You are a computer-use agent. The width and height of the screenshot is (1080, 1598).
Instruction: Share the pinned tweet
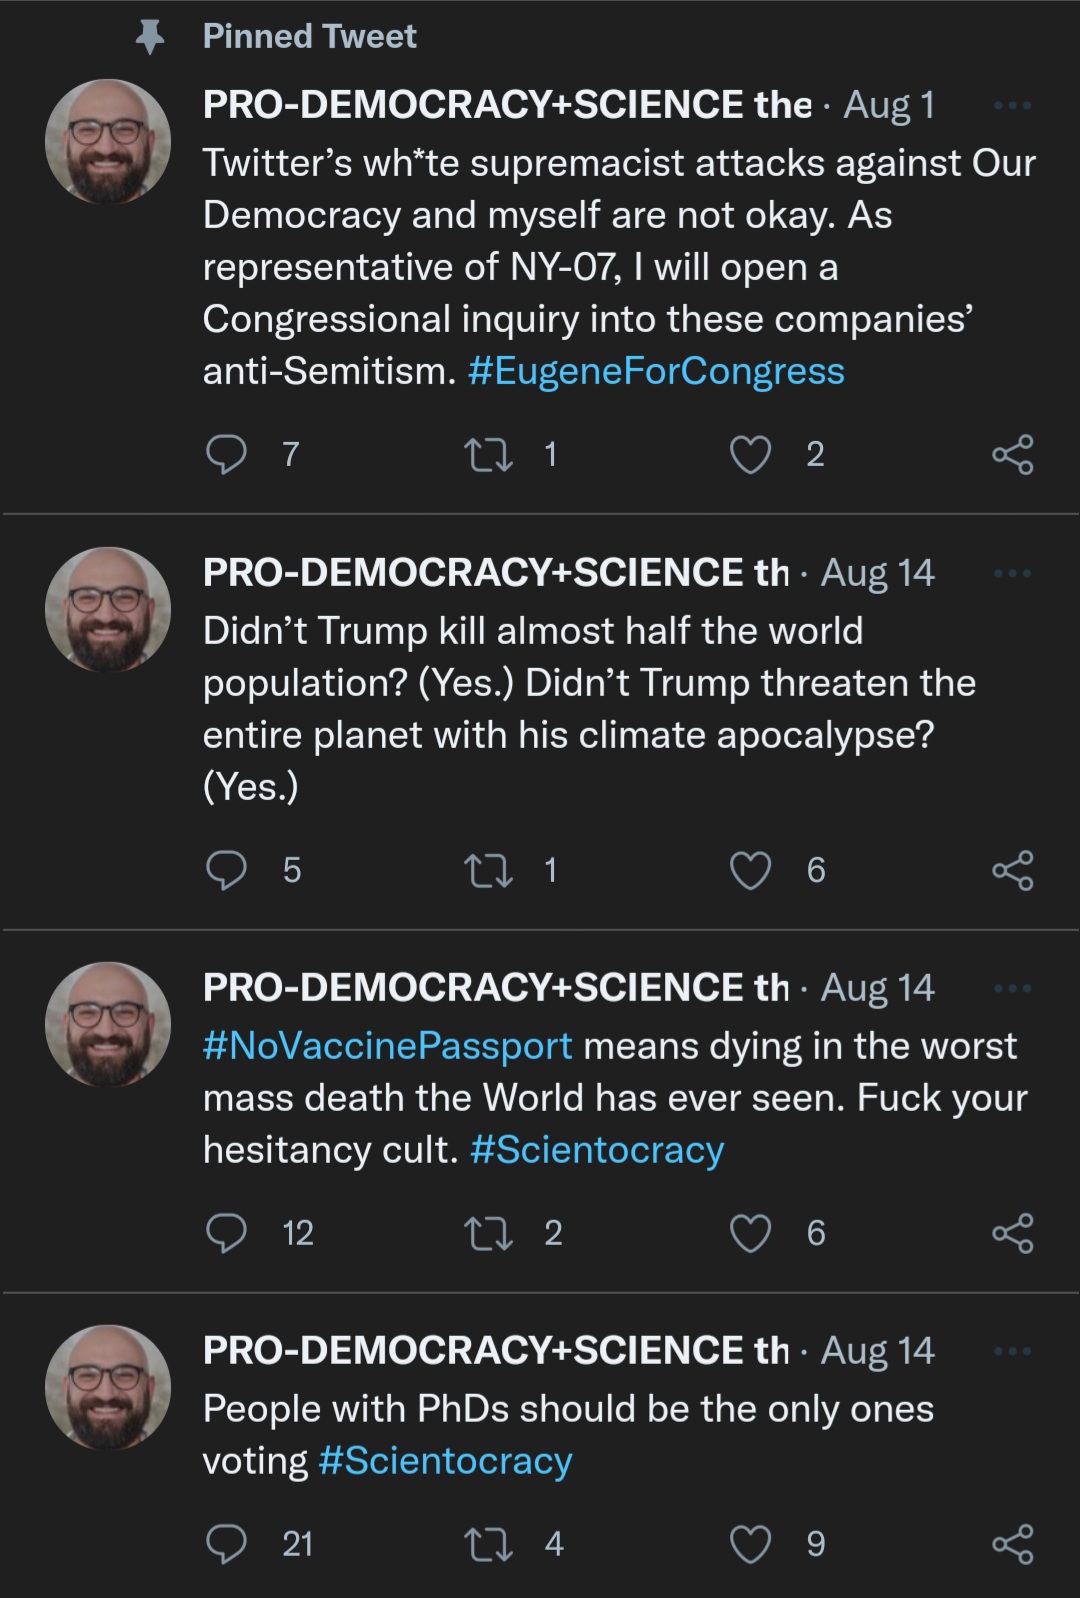1012,455
